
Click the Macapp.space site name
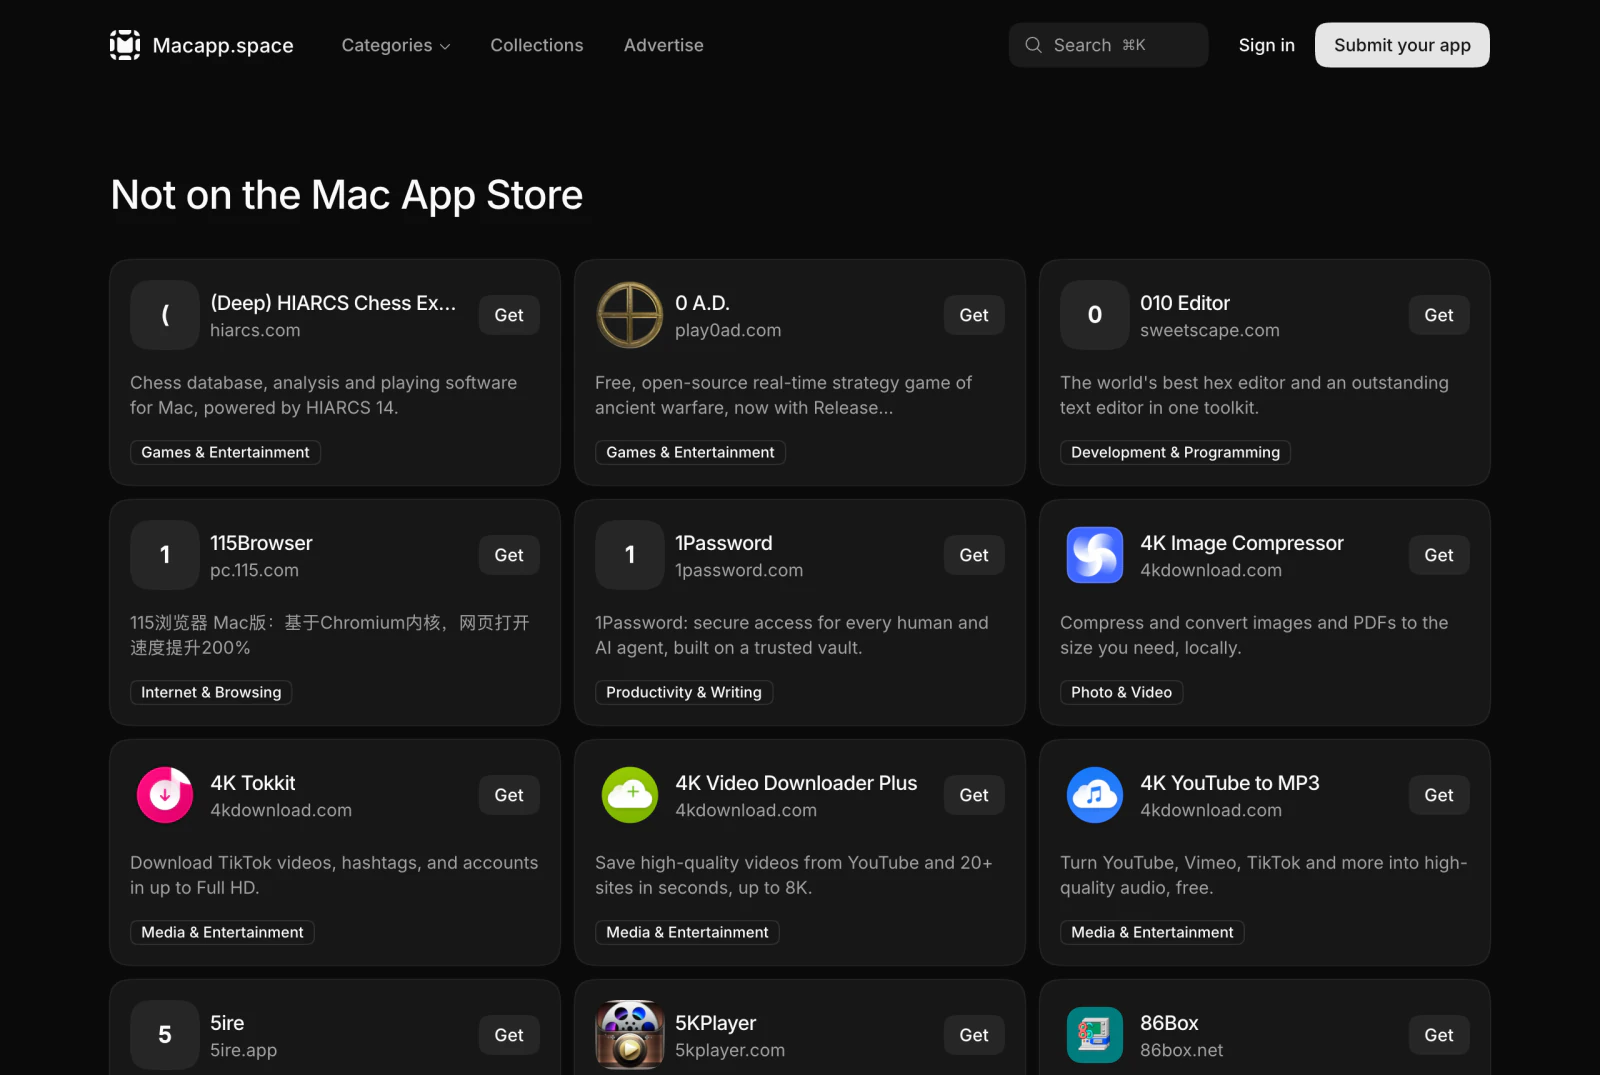[x=223, y=45]
